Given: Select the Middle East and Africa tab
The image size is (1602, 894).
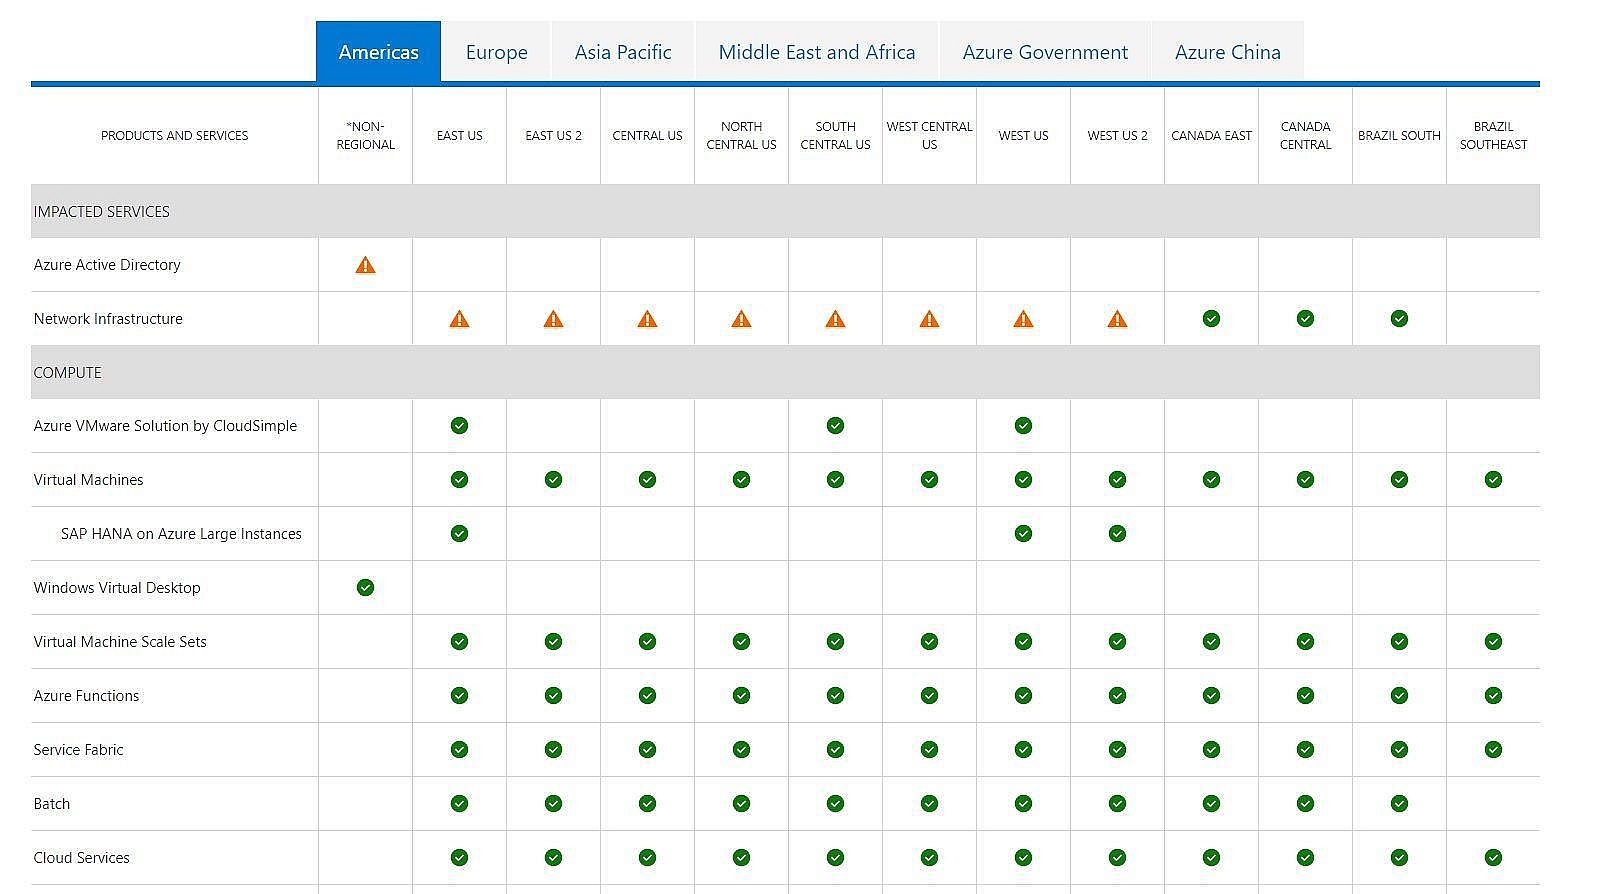Looking at the screenshot, I should click(816, 52).
